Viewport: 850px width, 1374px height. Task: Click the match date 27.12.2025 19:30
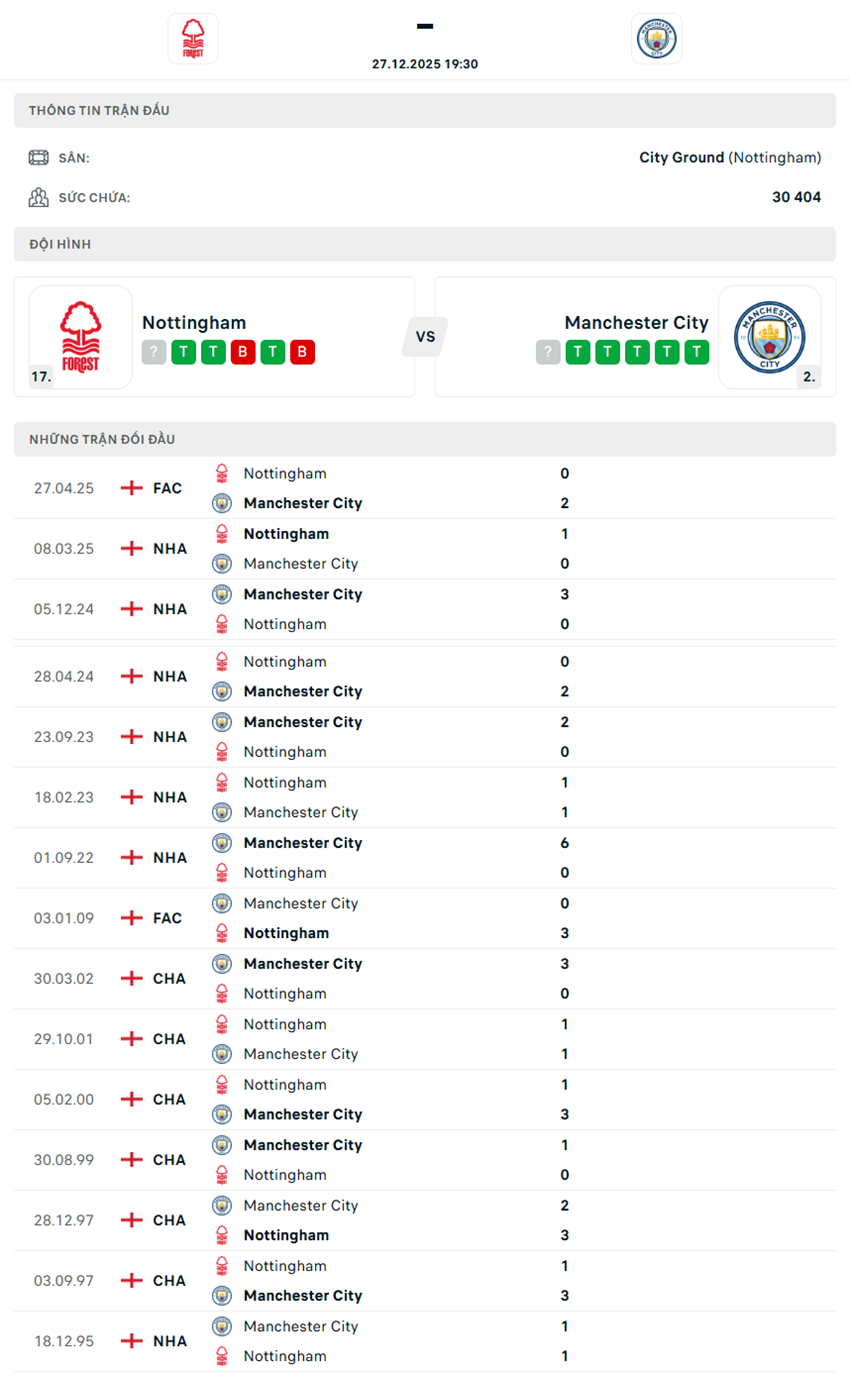click(x=425, y=63)
